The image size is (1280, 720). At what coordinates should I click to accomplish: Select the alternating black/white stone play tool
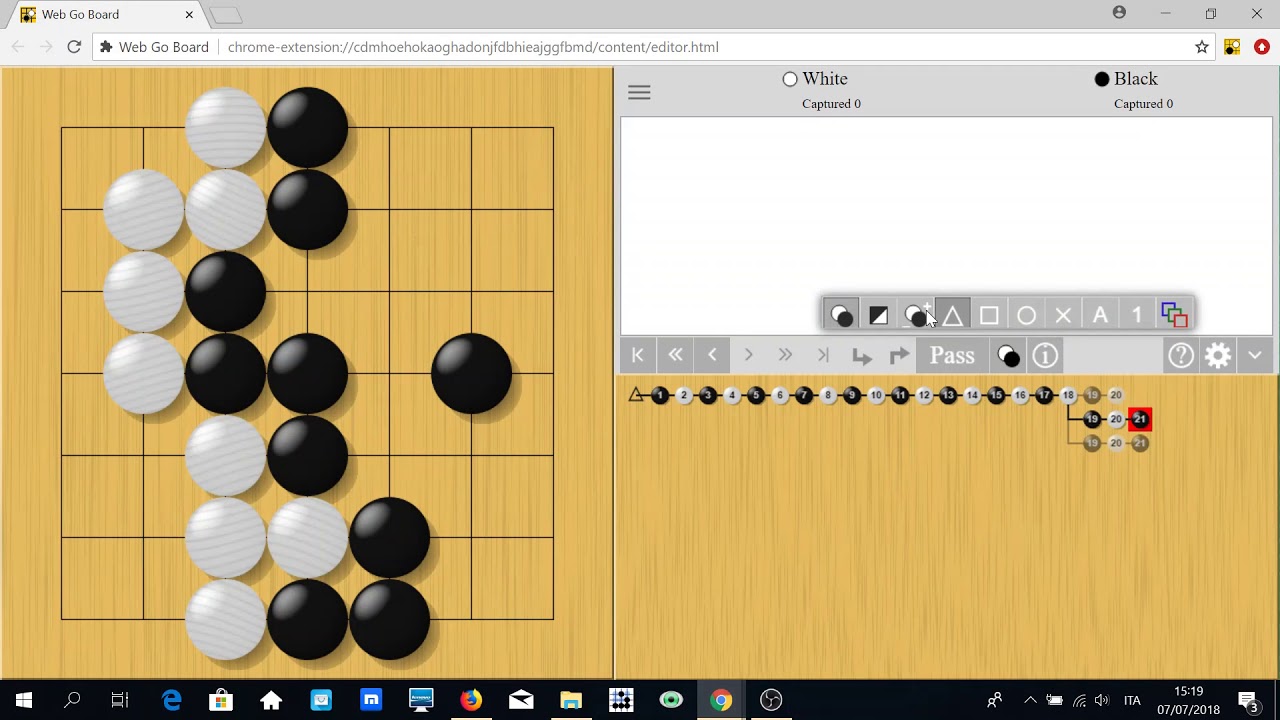click(841, 315)
